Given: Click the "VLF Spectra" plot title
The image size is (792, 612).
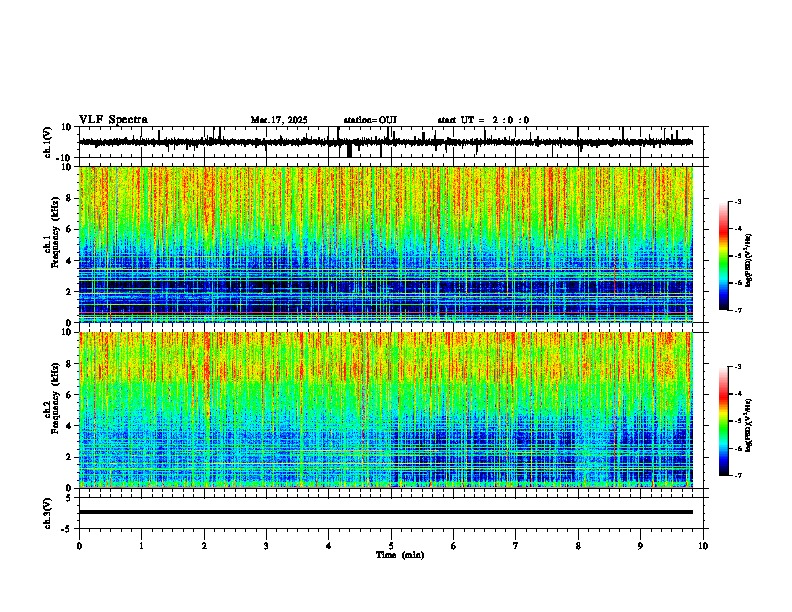Looking at the screenshot, I should (113, 119).
